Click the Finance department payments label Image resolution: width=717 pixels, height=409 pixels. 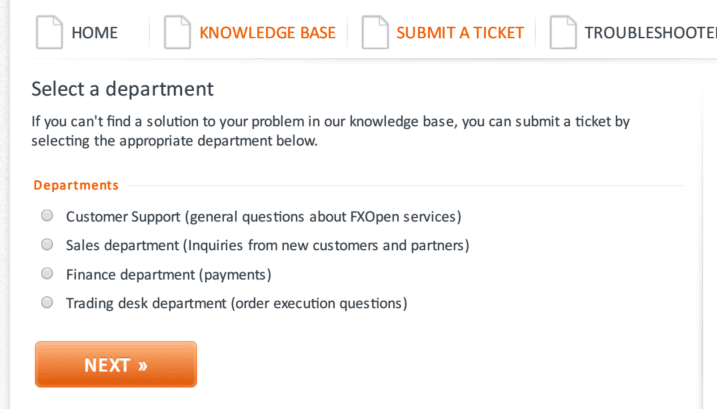pyautogui.click(x=168, y=274)
